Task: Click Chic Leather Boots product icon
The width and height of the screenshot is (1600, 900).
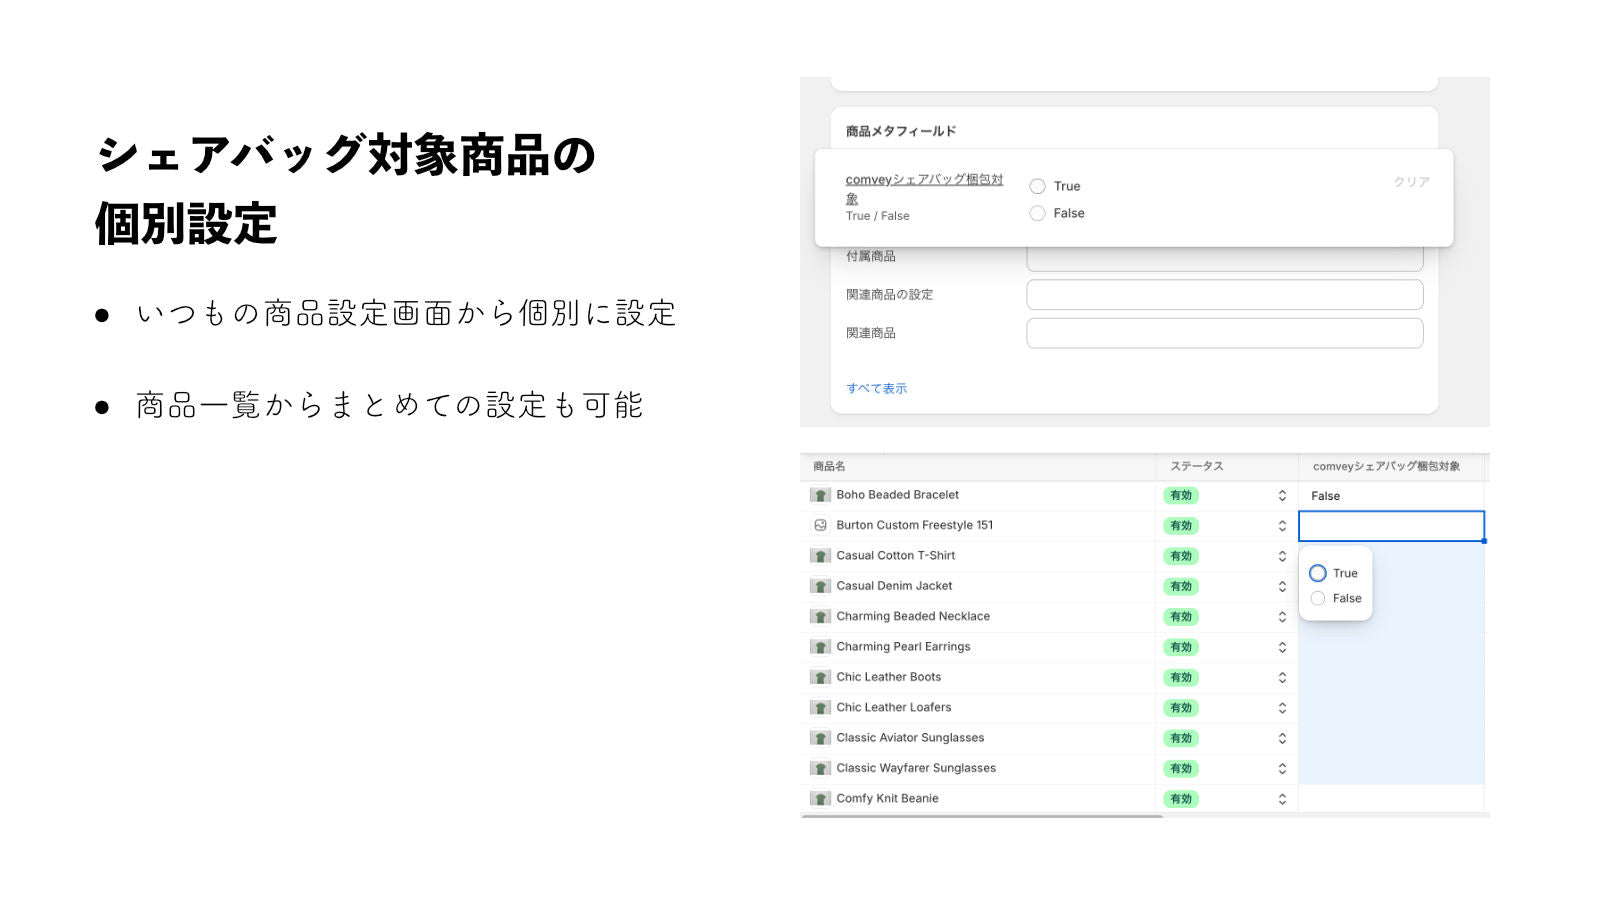Action: tap(820, 677)
